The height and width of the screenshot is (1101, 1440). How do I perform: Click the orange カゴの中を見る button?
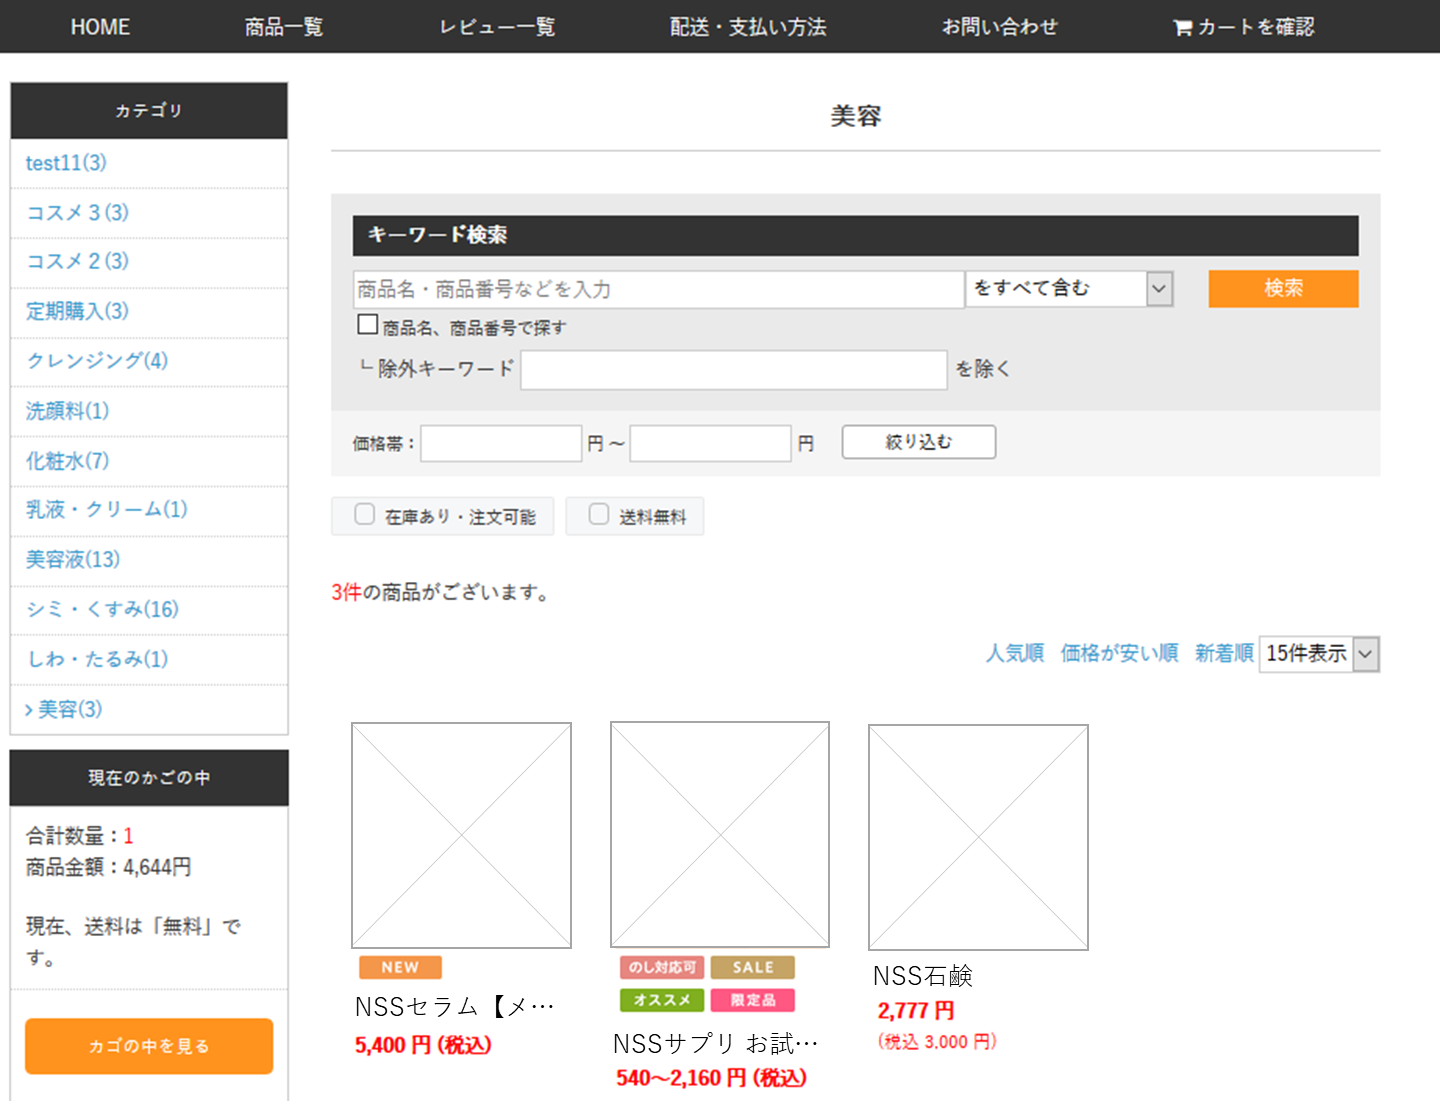149,1046
